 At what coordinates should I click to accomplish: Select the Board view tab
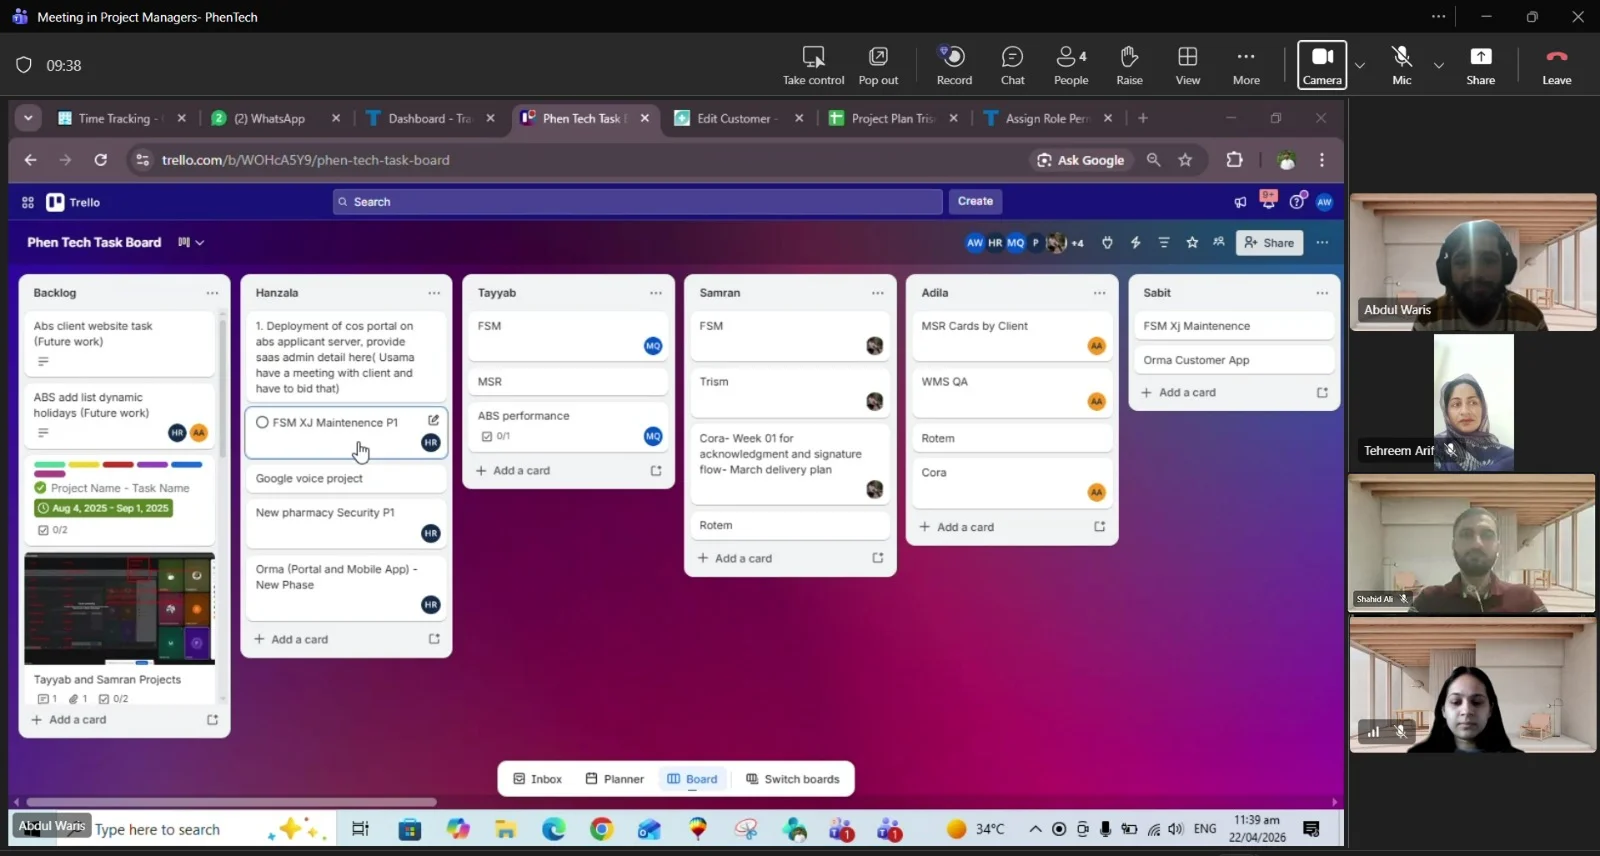(693, 779)
